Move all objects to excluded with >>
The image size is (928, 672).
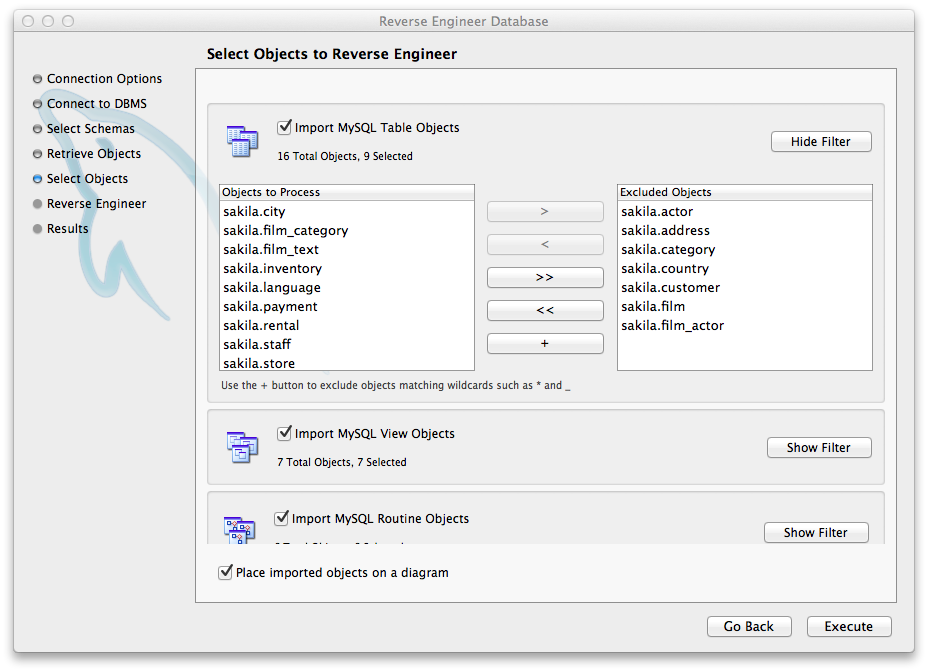(x=545, y=277)
